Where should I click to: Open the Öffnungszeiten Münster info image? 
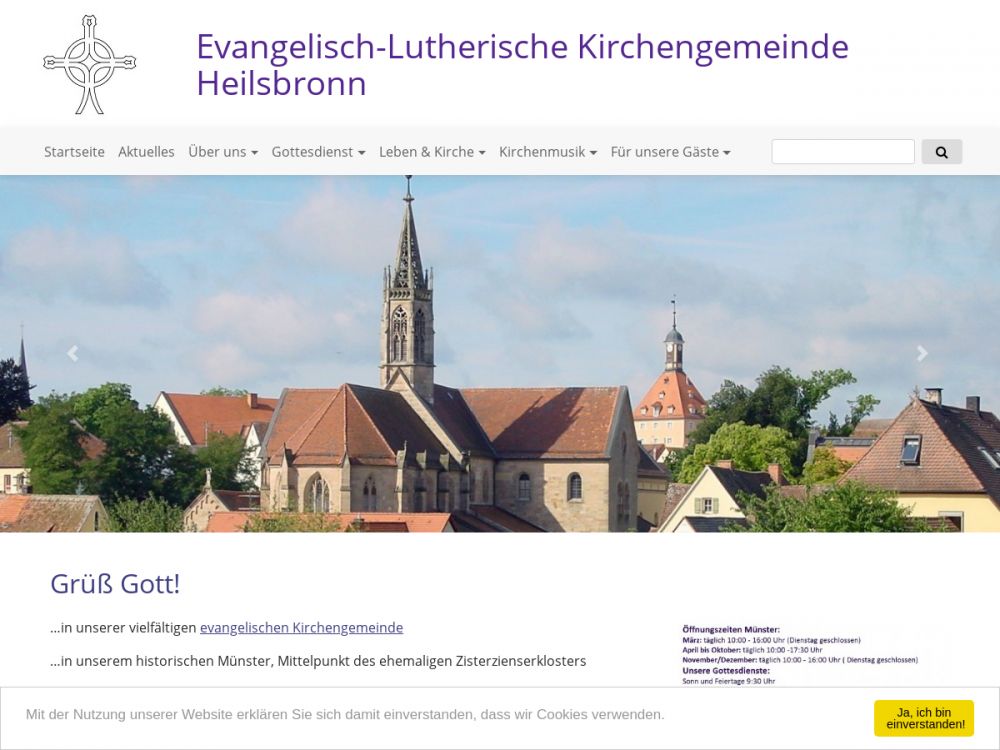click(x=800, y=654)
